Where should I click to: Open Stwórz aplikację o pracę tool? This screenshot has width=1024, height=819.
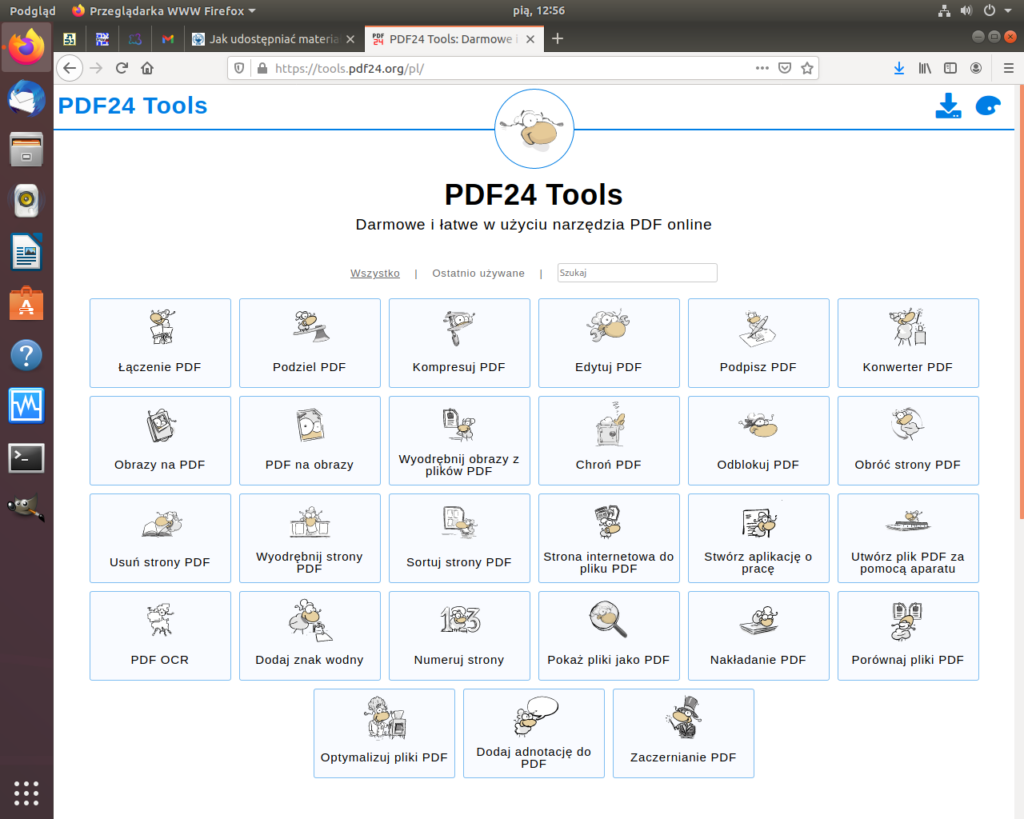point(758,538)
